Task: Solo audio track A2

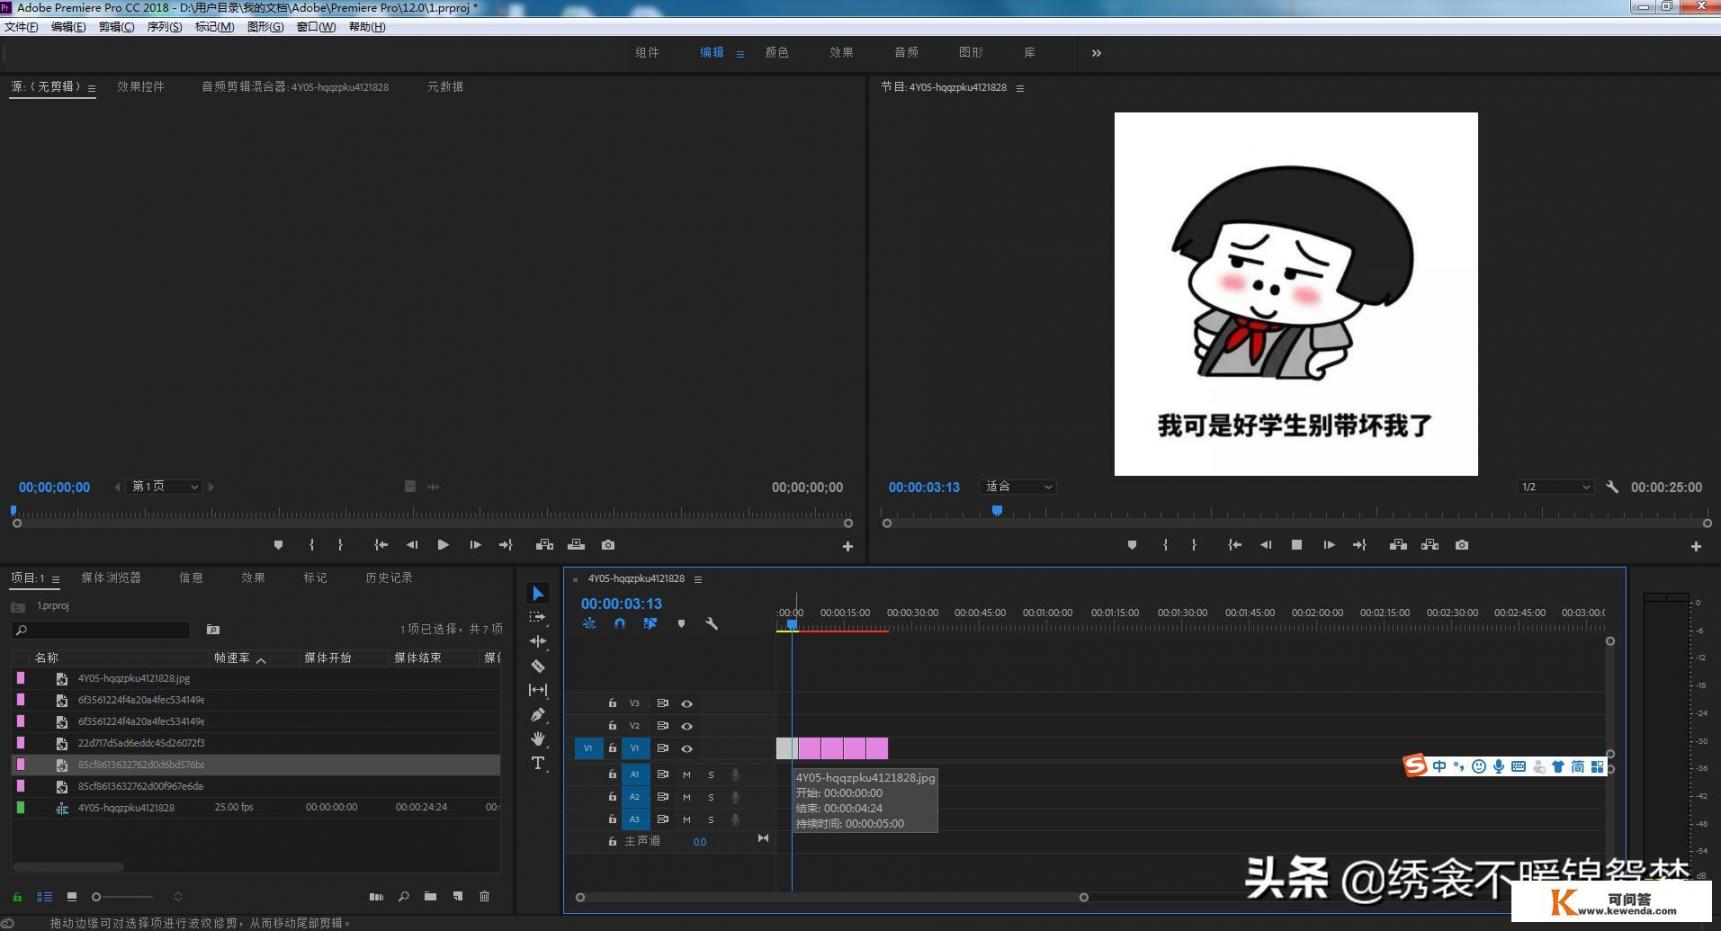Action: (x=711, y=797)
